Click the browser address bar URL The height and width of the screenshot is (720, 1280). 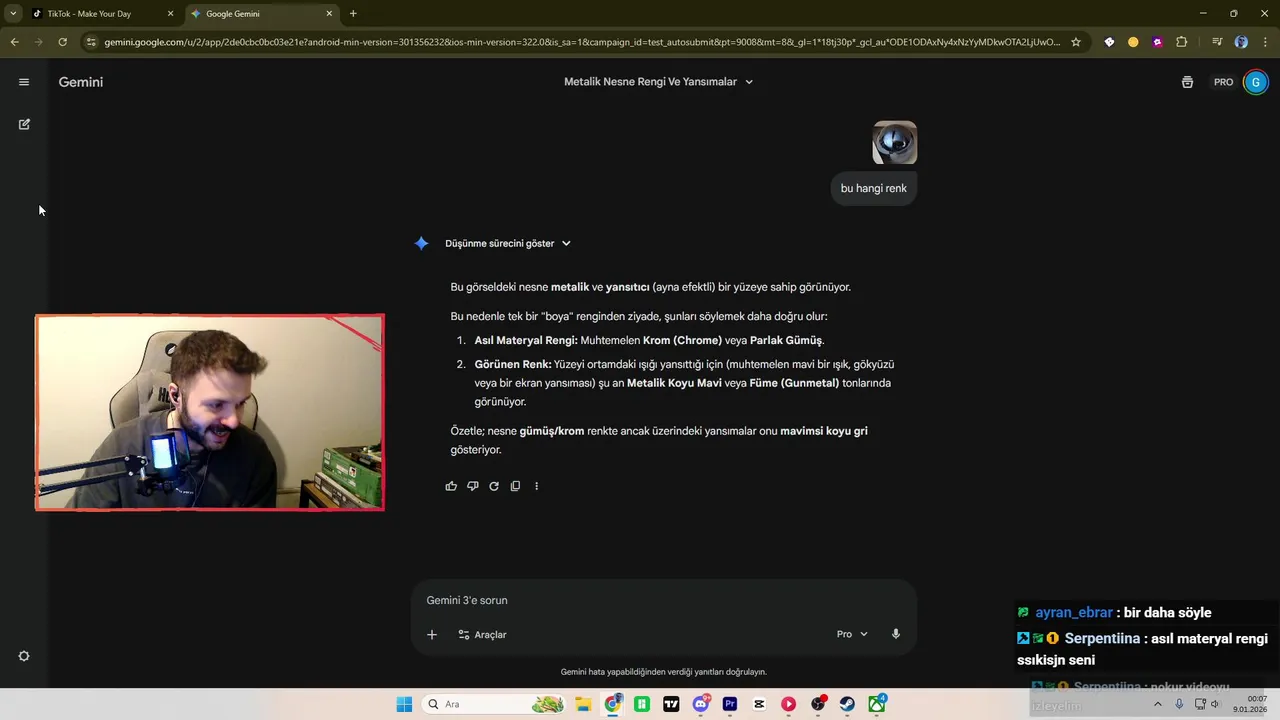582,42
